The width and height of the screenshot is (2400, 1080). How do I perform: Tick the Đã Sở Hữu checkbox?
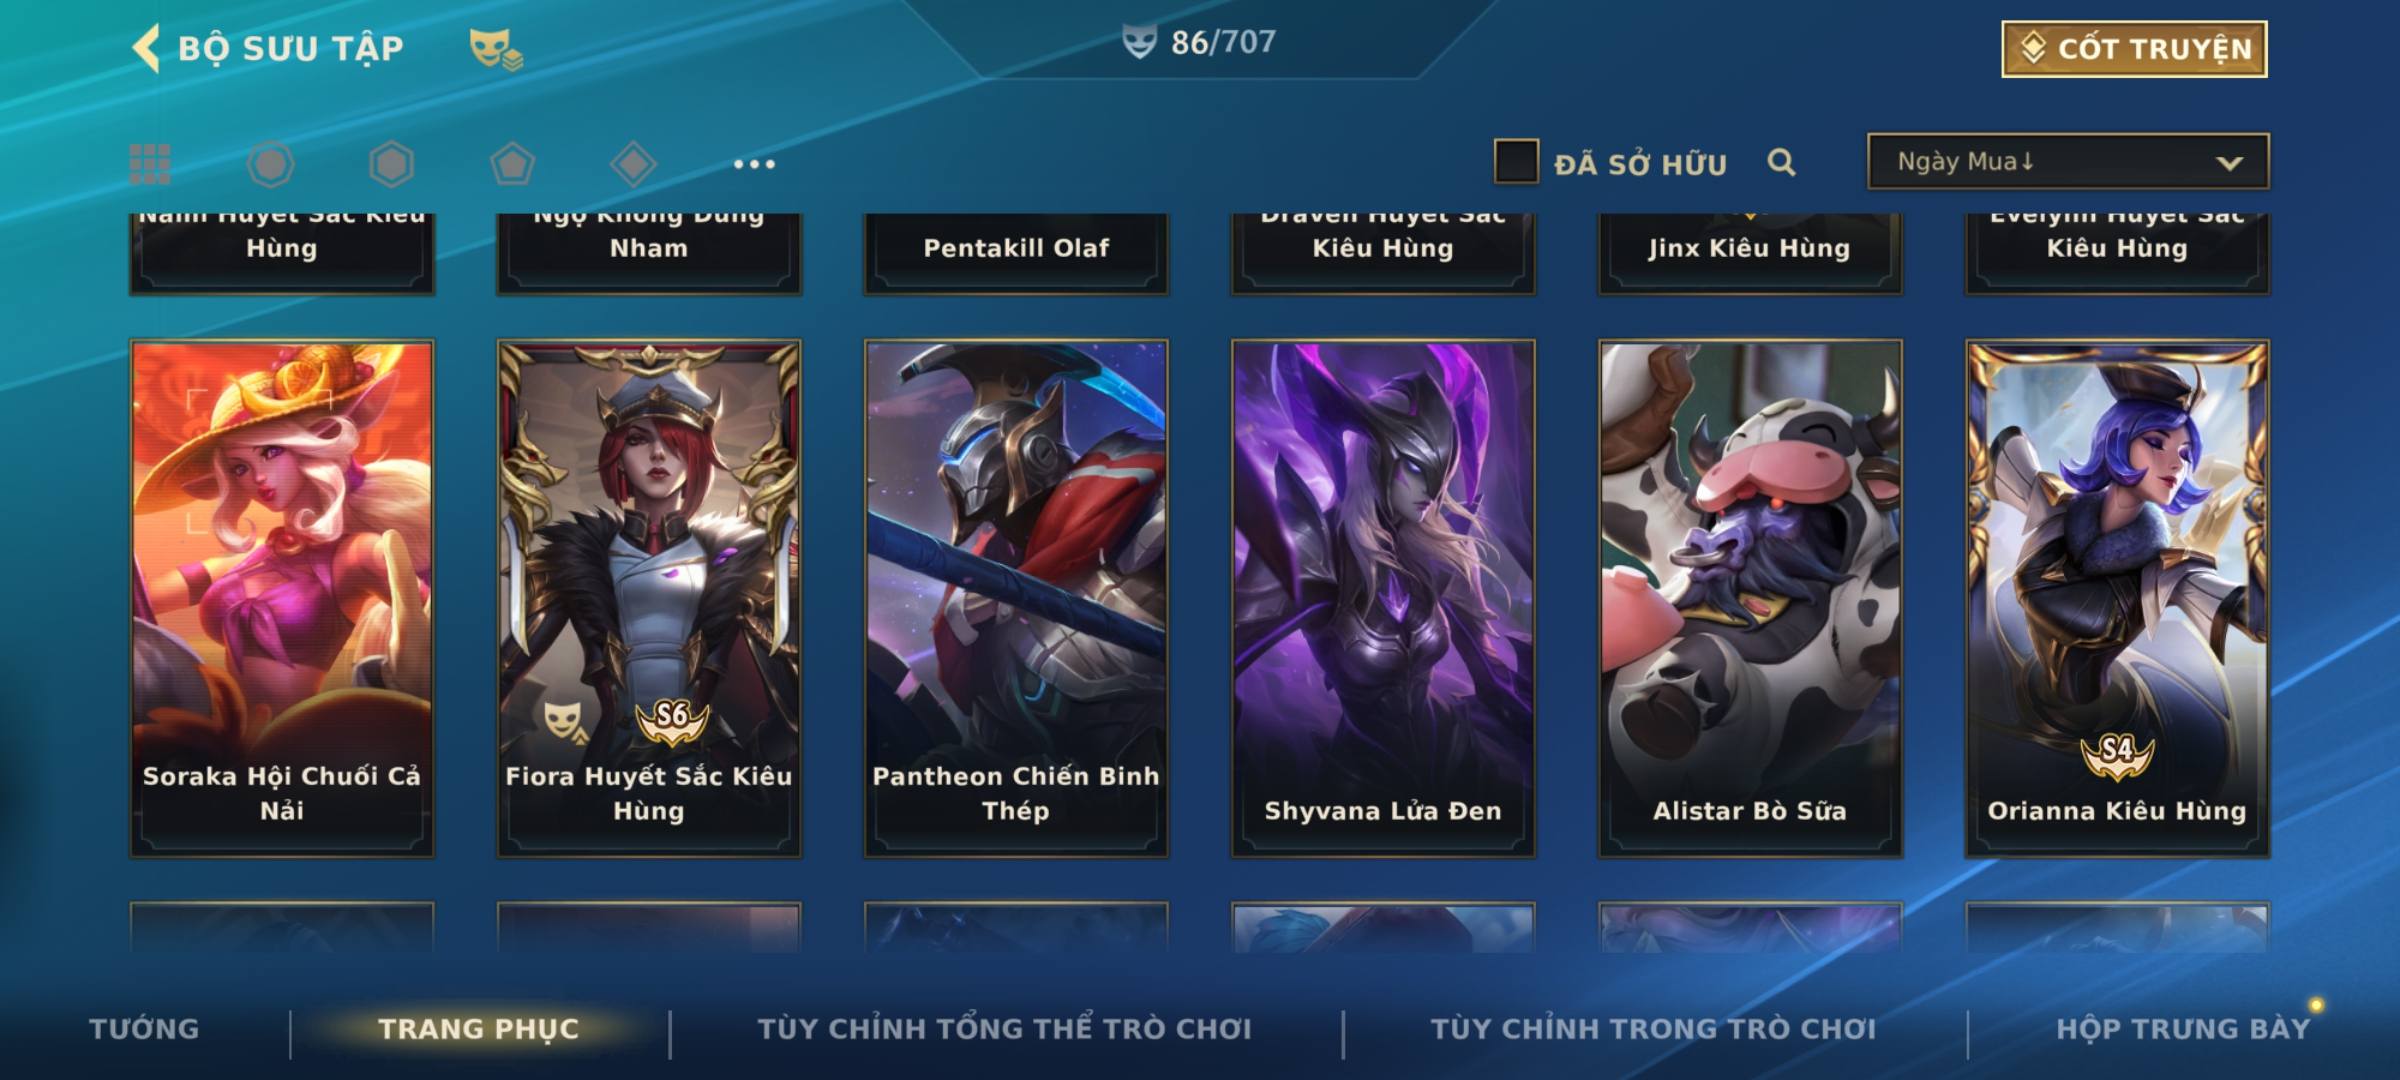[x=1516, y=162]
